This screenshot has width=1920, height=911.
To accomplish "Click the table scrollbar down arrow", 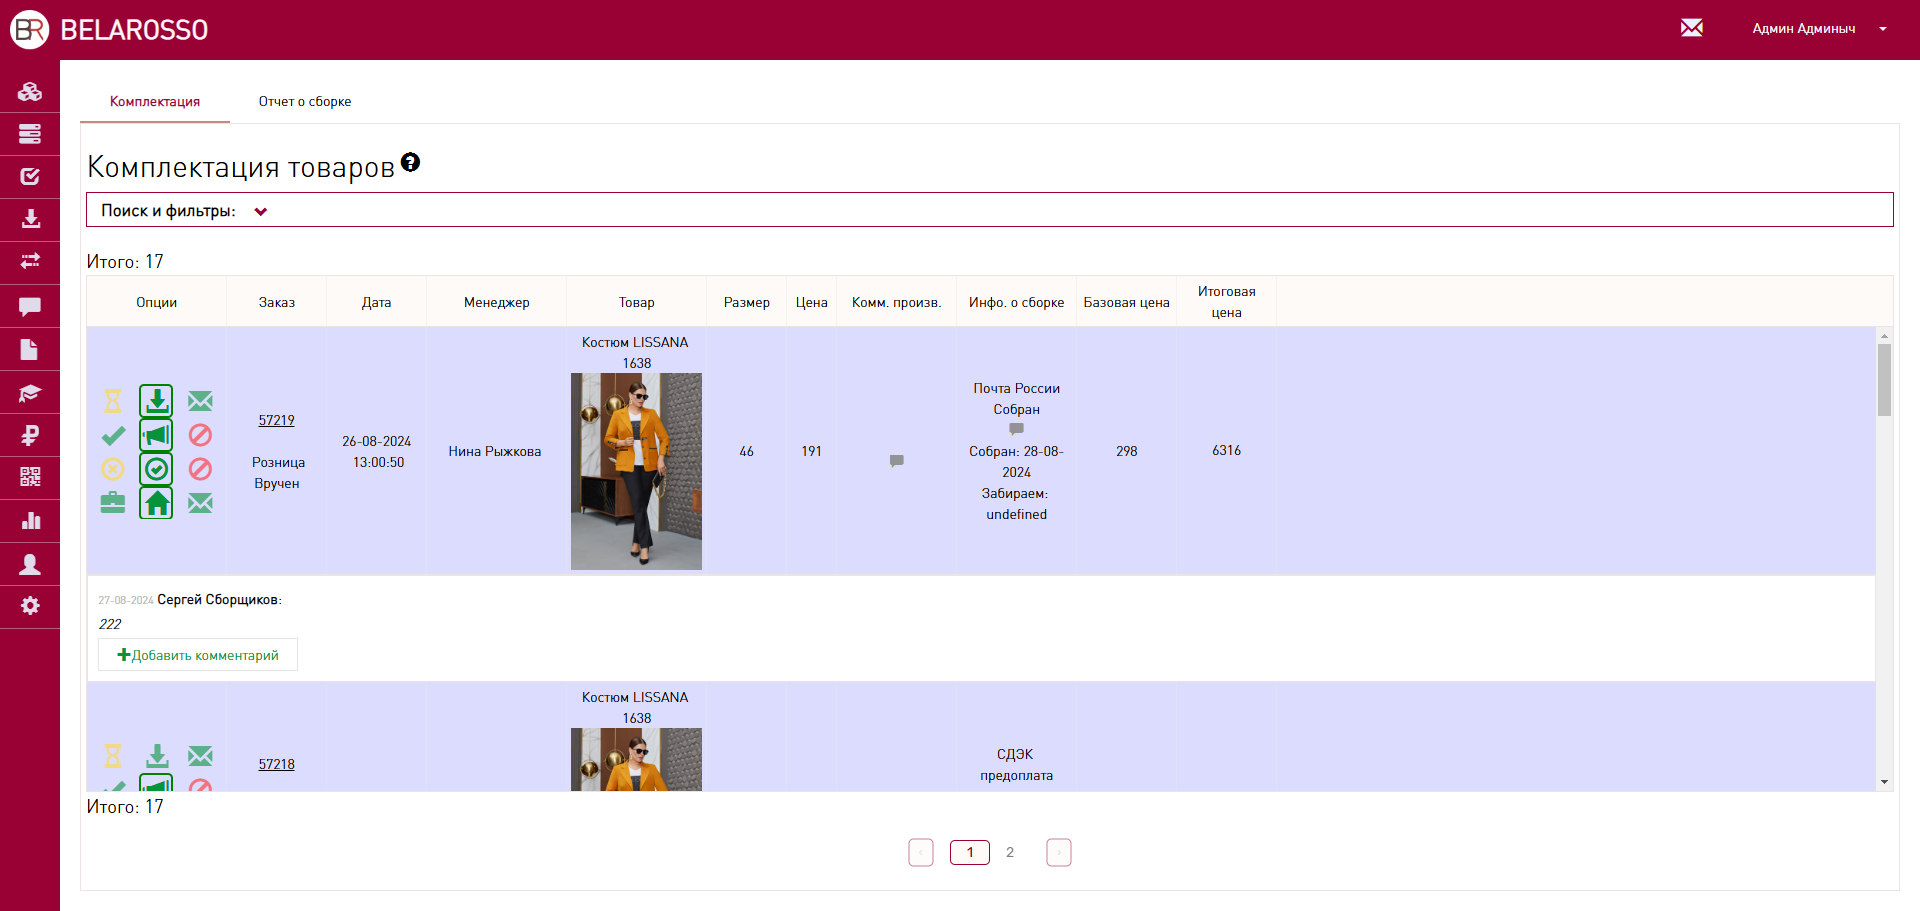I will click(1884, 782).
